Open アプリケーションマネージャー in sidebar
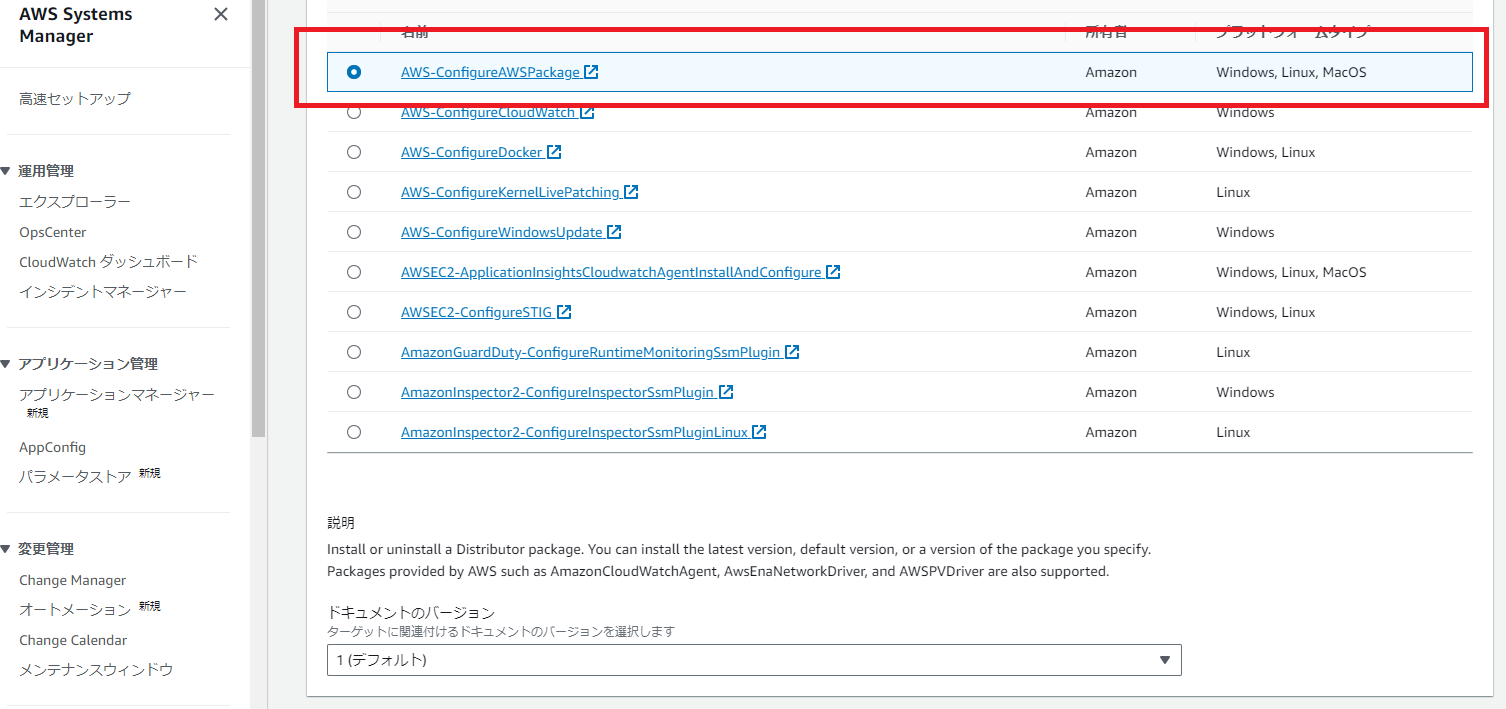Screen dimensions: 1506x709 click(x=117, y=395)
